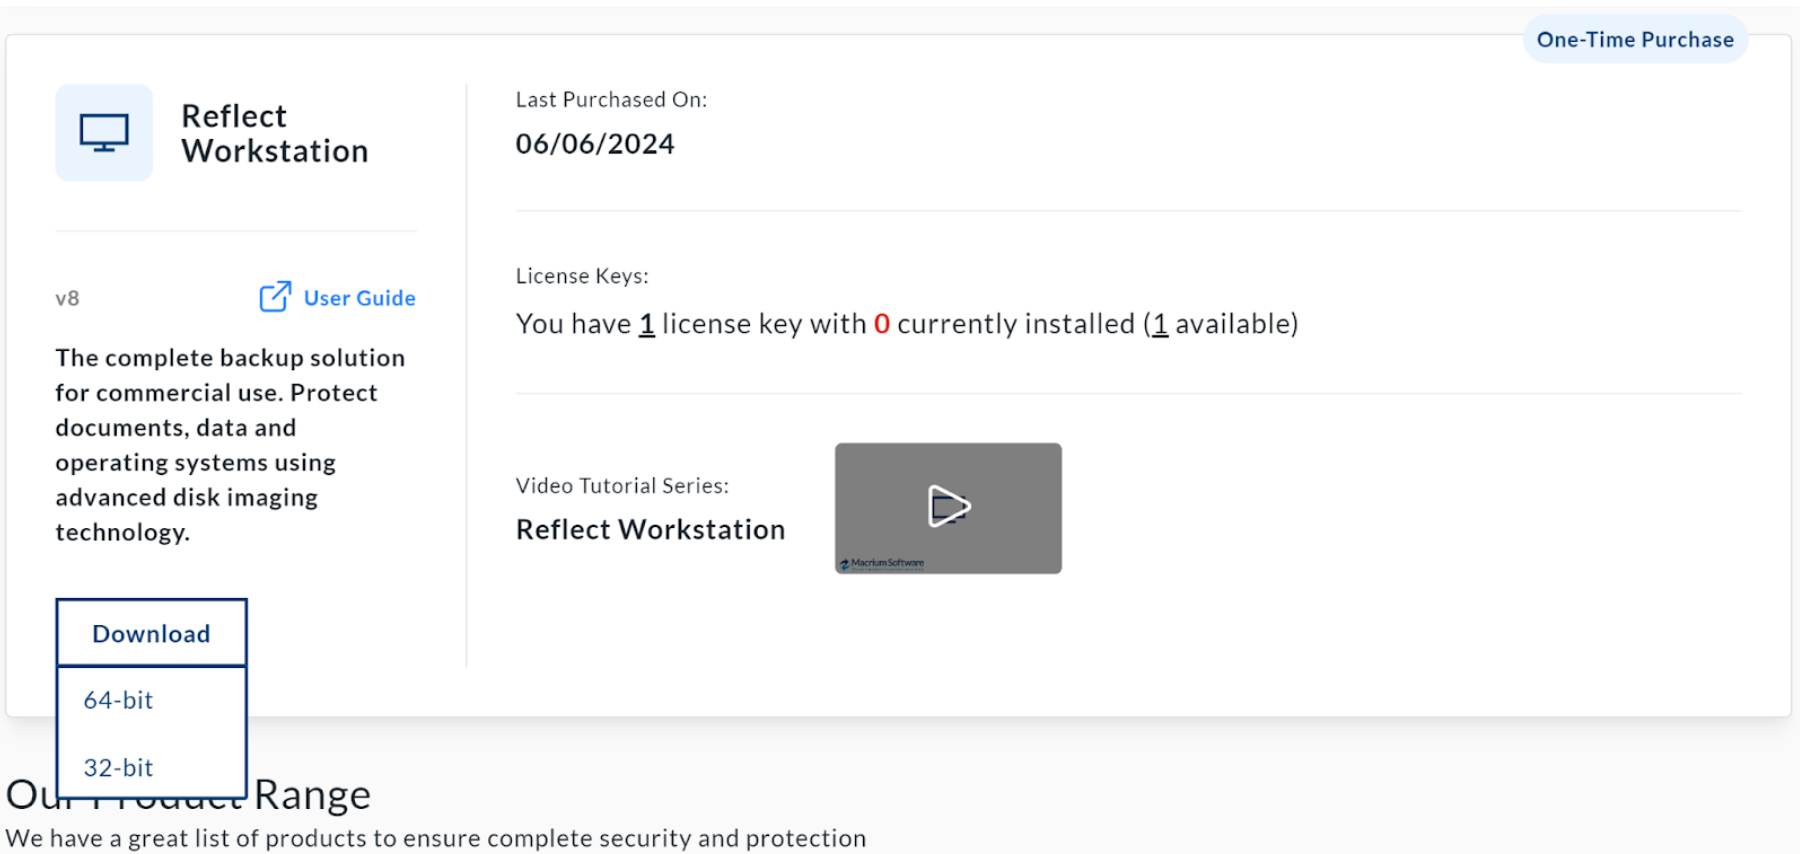Viewport: 1800px width, 854px height.
Task: Click the purchase date 06/06/2024
Action: [x=595, y=144]
